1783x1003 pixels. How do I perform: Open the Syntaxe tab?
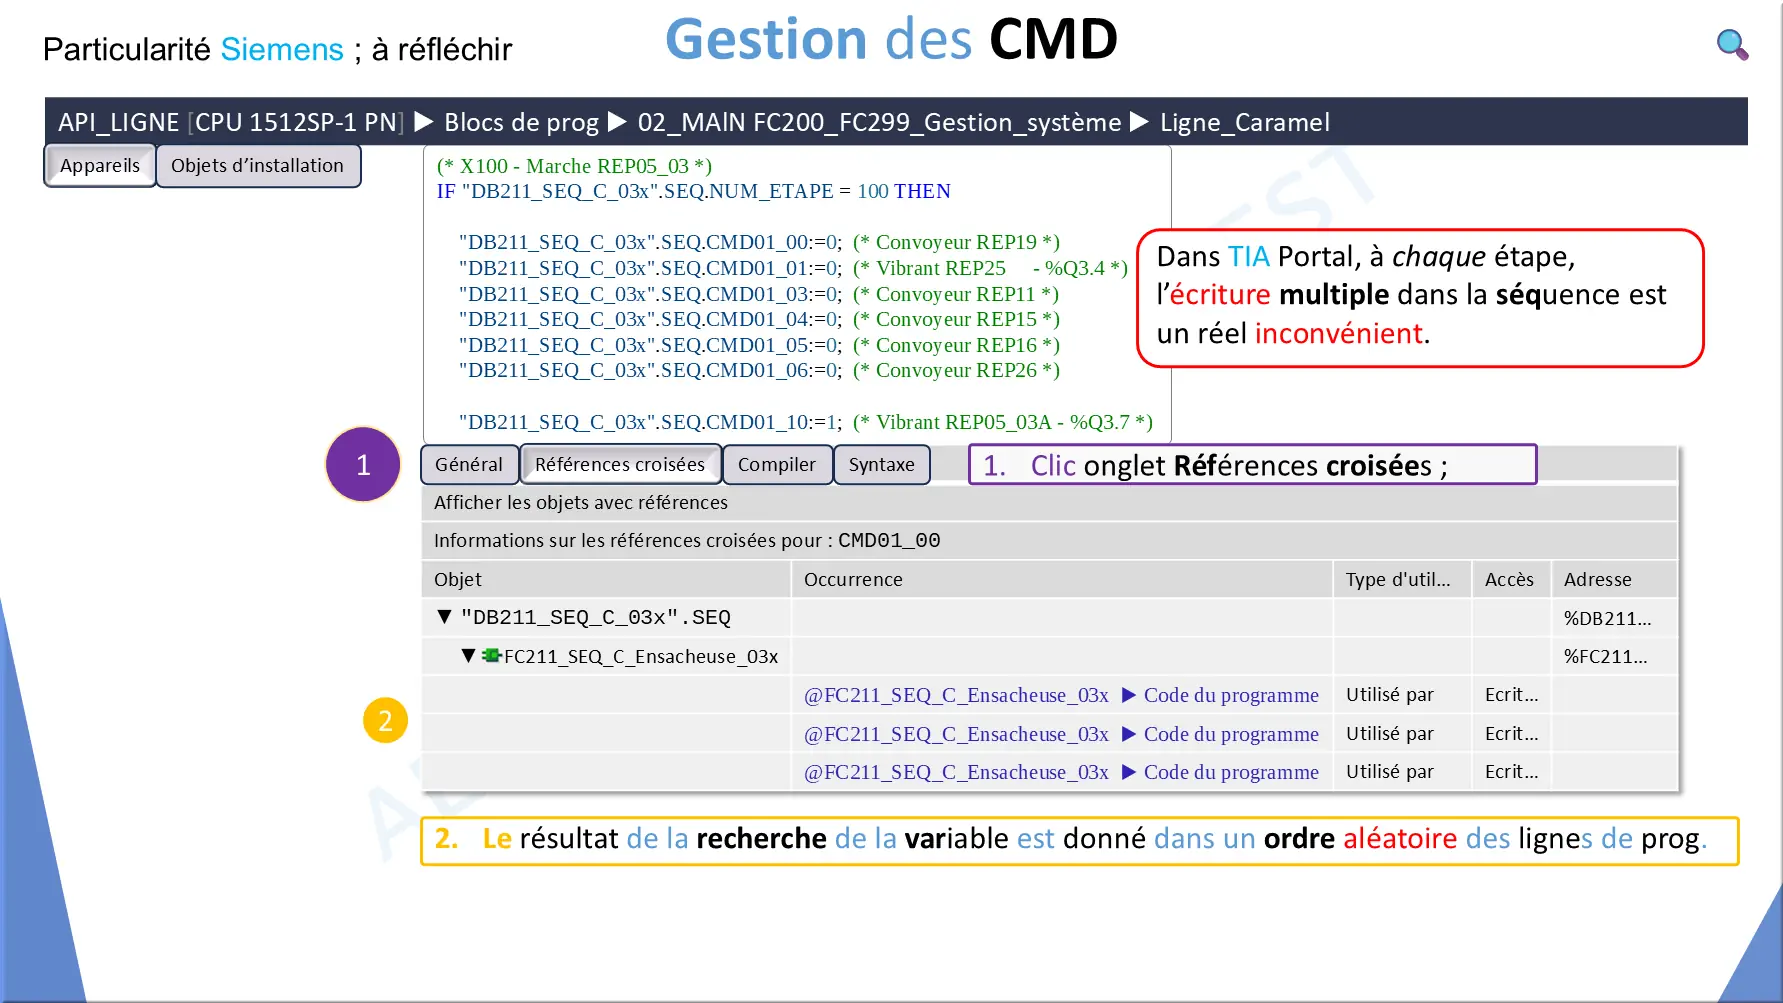click(882, 465)
